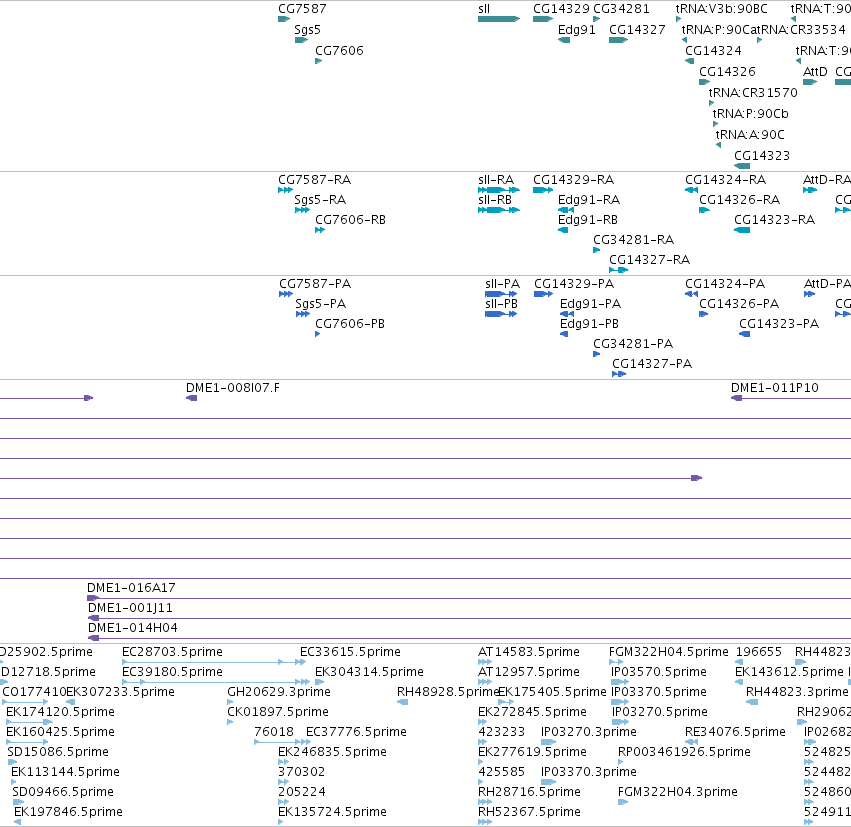
Task: Open the CG14323-RA transcript
Action: (742, 230)
